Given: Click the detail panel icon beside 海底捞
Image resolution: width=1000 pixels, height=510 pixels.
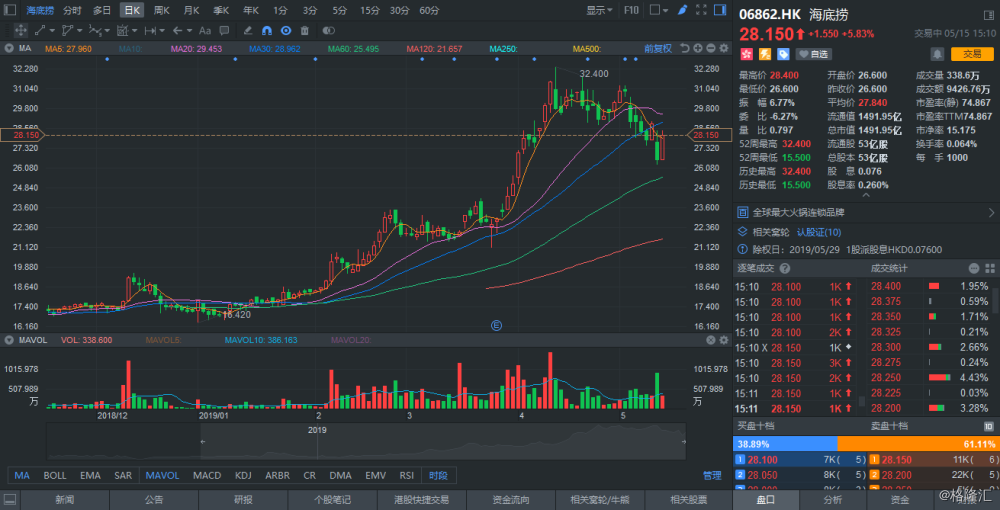Looking at the screenshot, I should point(989,13).
